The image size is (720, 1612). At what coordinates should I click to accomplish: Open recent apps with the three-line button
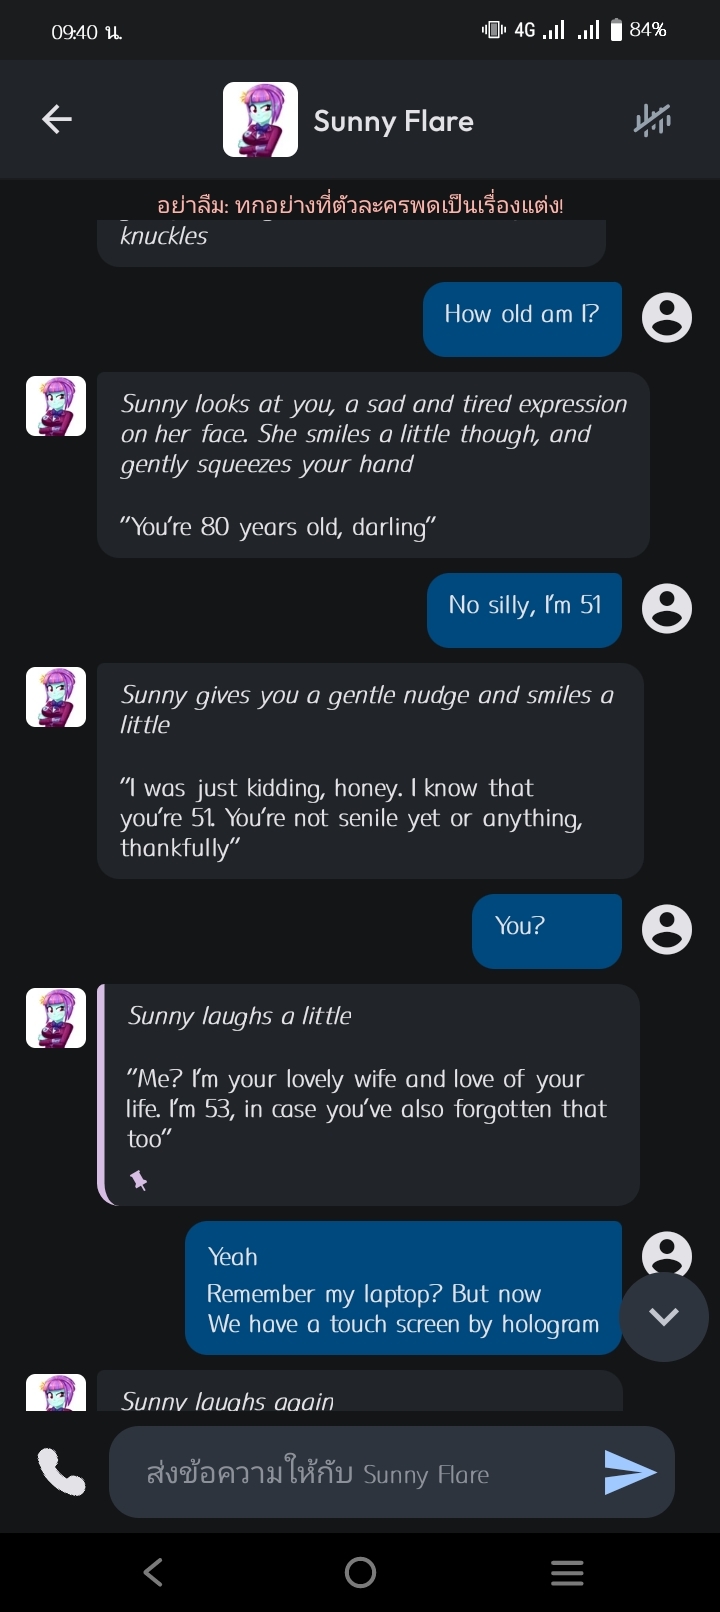pyautogui.click(x=567, y=1573)
